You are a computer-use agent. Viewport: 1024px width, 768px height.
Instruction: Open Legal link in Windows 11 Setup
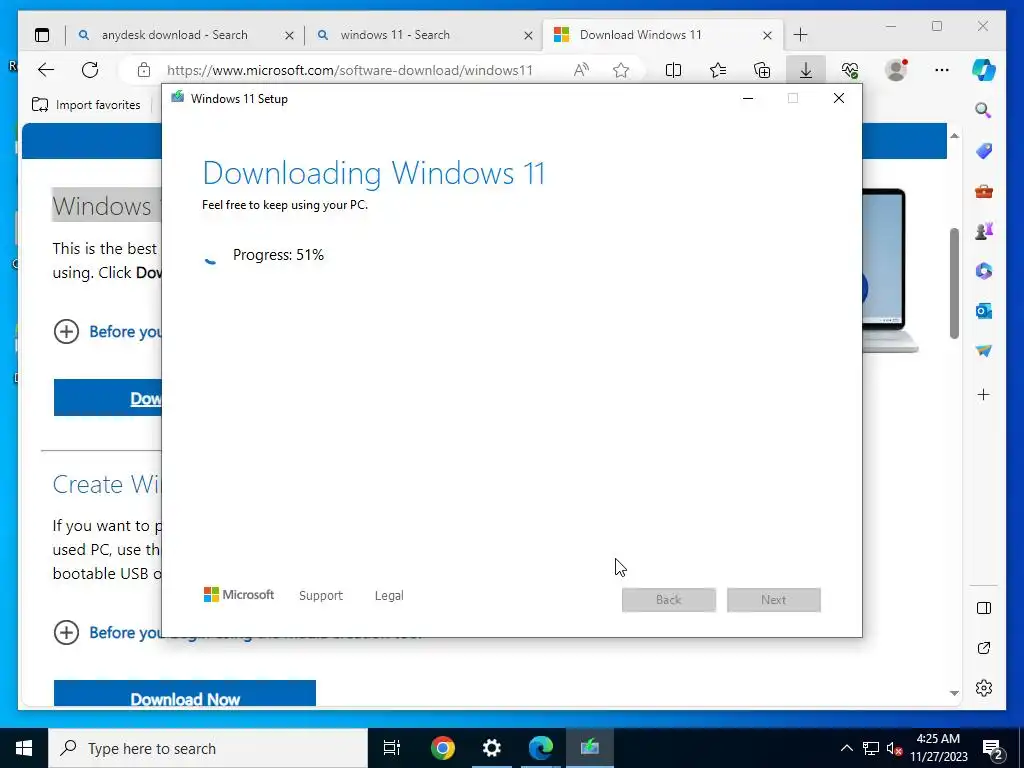point(389,596)
